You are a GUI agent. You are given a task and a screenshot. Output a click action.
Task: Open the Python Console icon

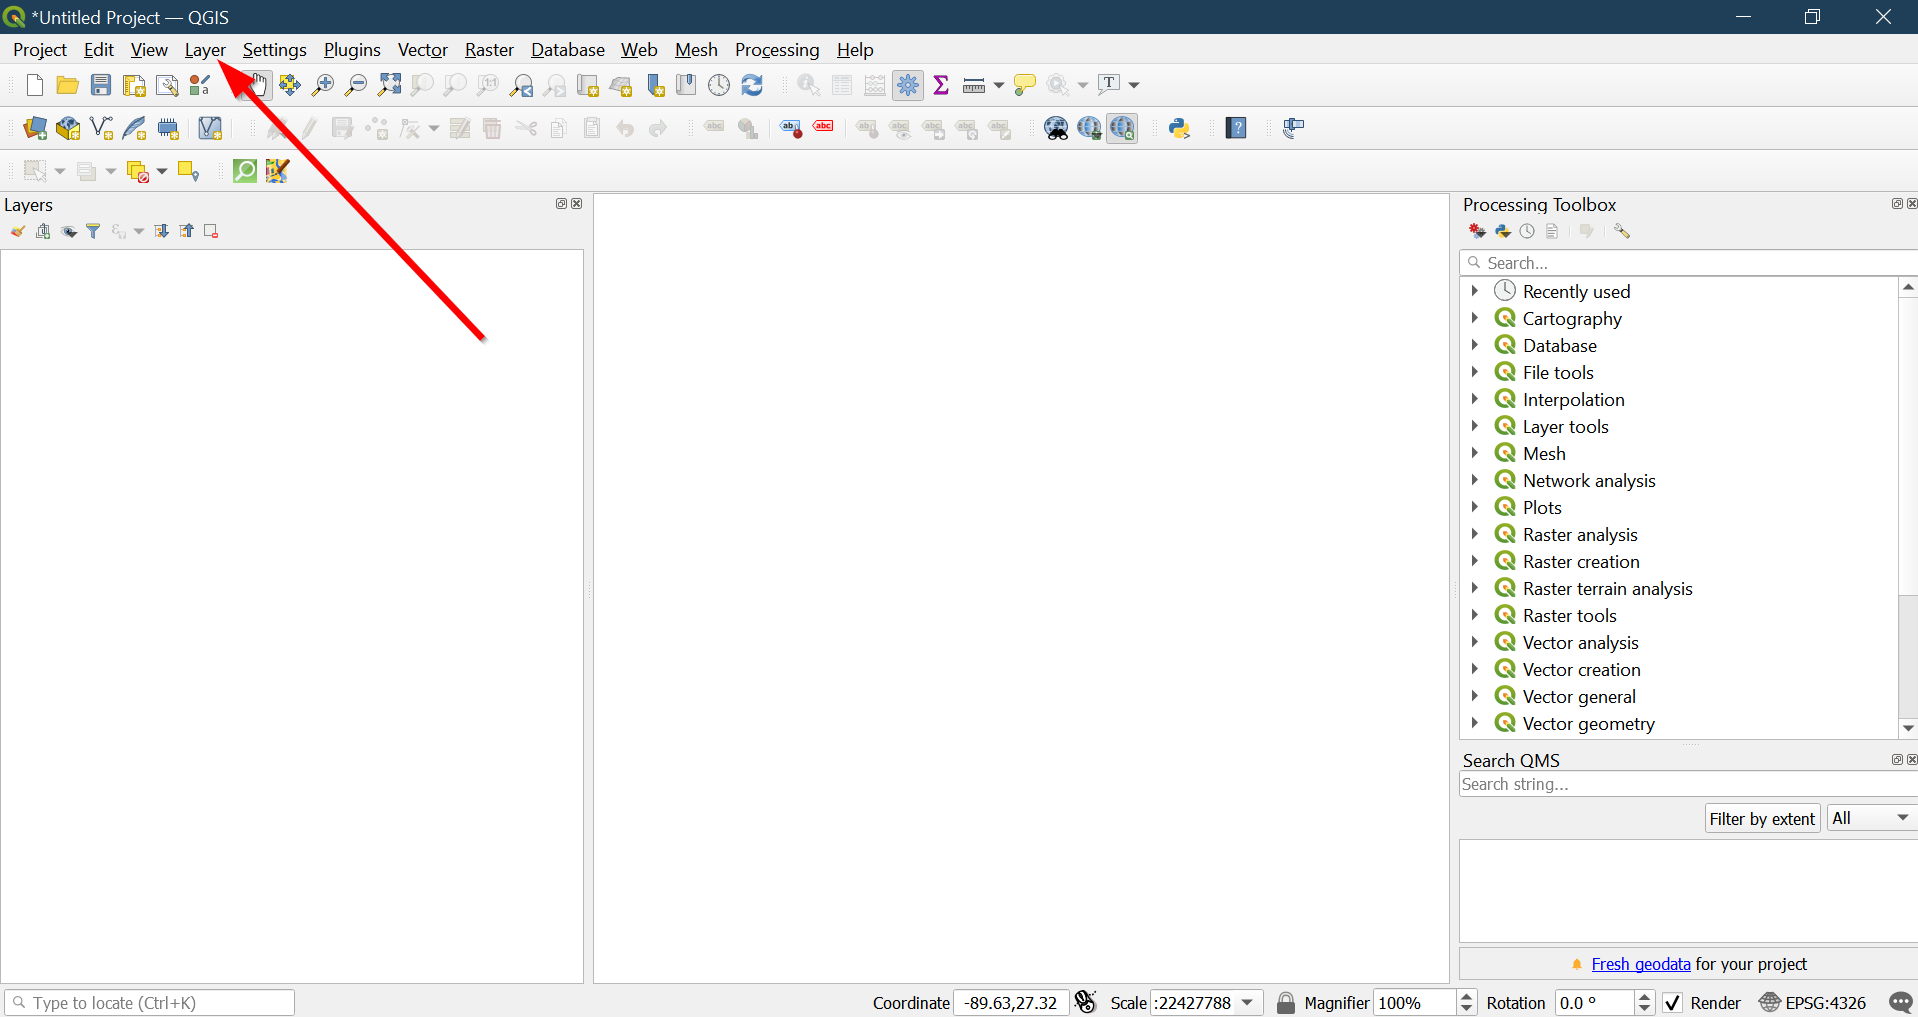tap(1179, 128)
